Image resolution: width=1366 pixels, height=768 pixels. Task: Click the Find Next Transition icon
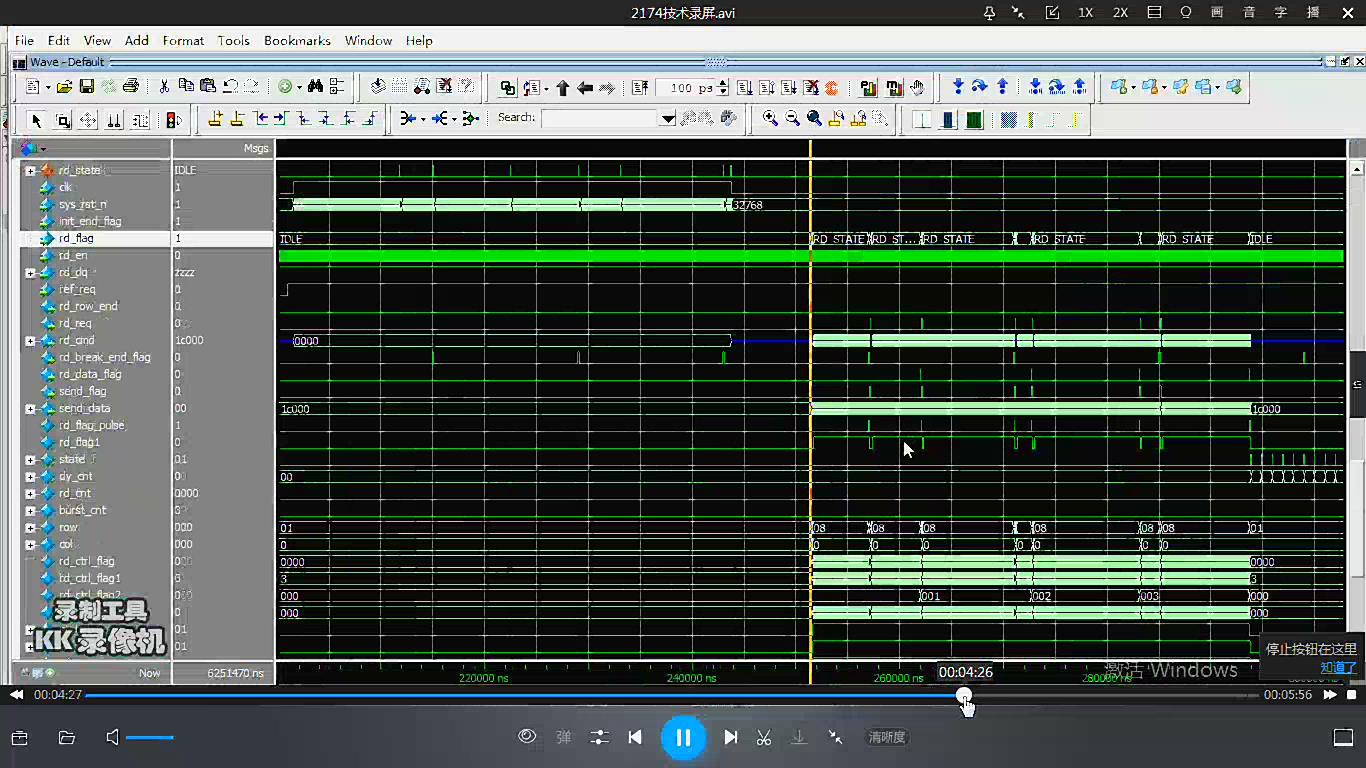tap(281, 120)
